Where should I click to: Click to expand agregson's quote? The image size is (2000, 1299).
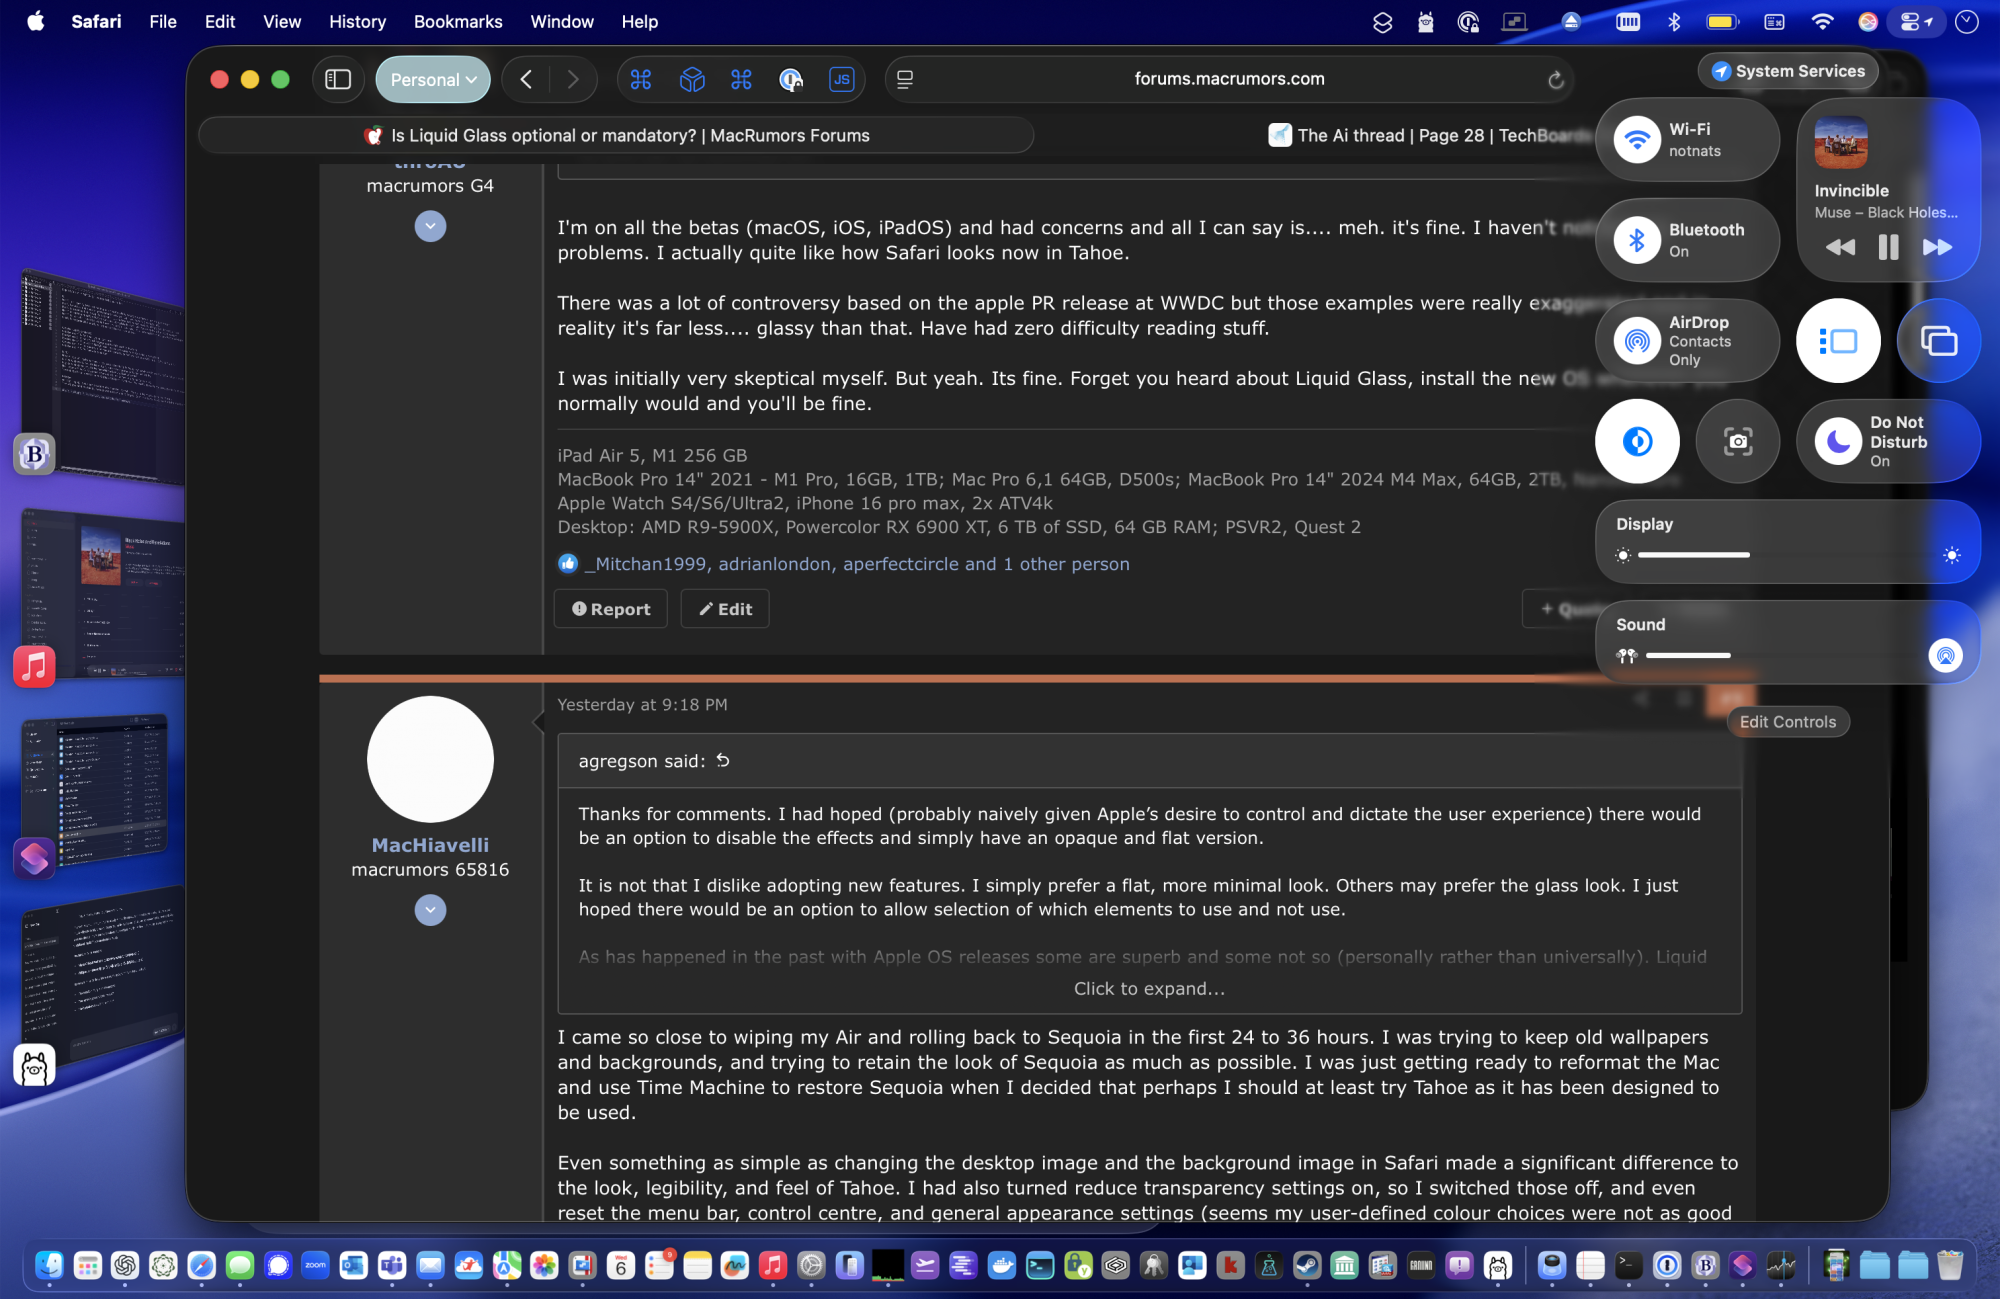pos(1148,988)
